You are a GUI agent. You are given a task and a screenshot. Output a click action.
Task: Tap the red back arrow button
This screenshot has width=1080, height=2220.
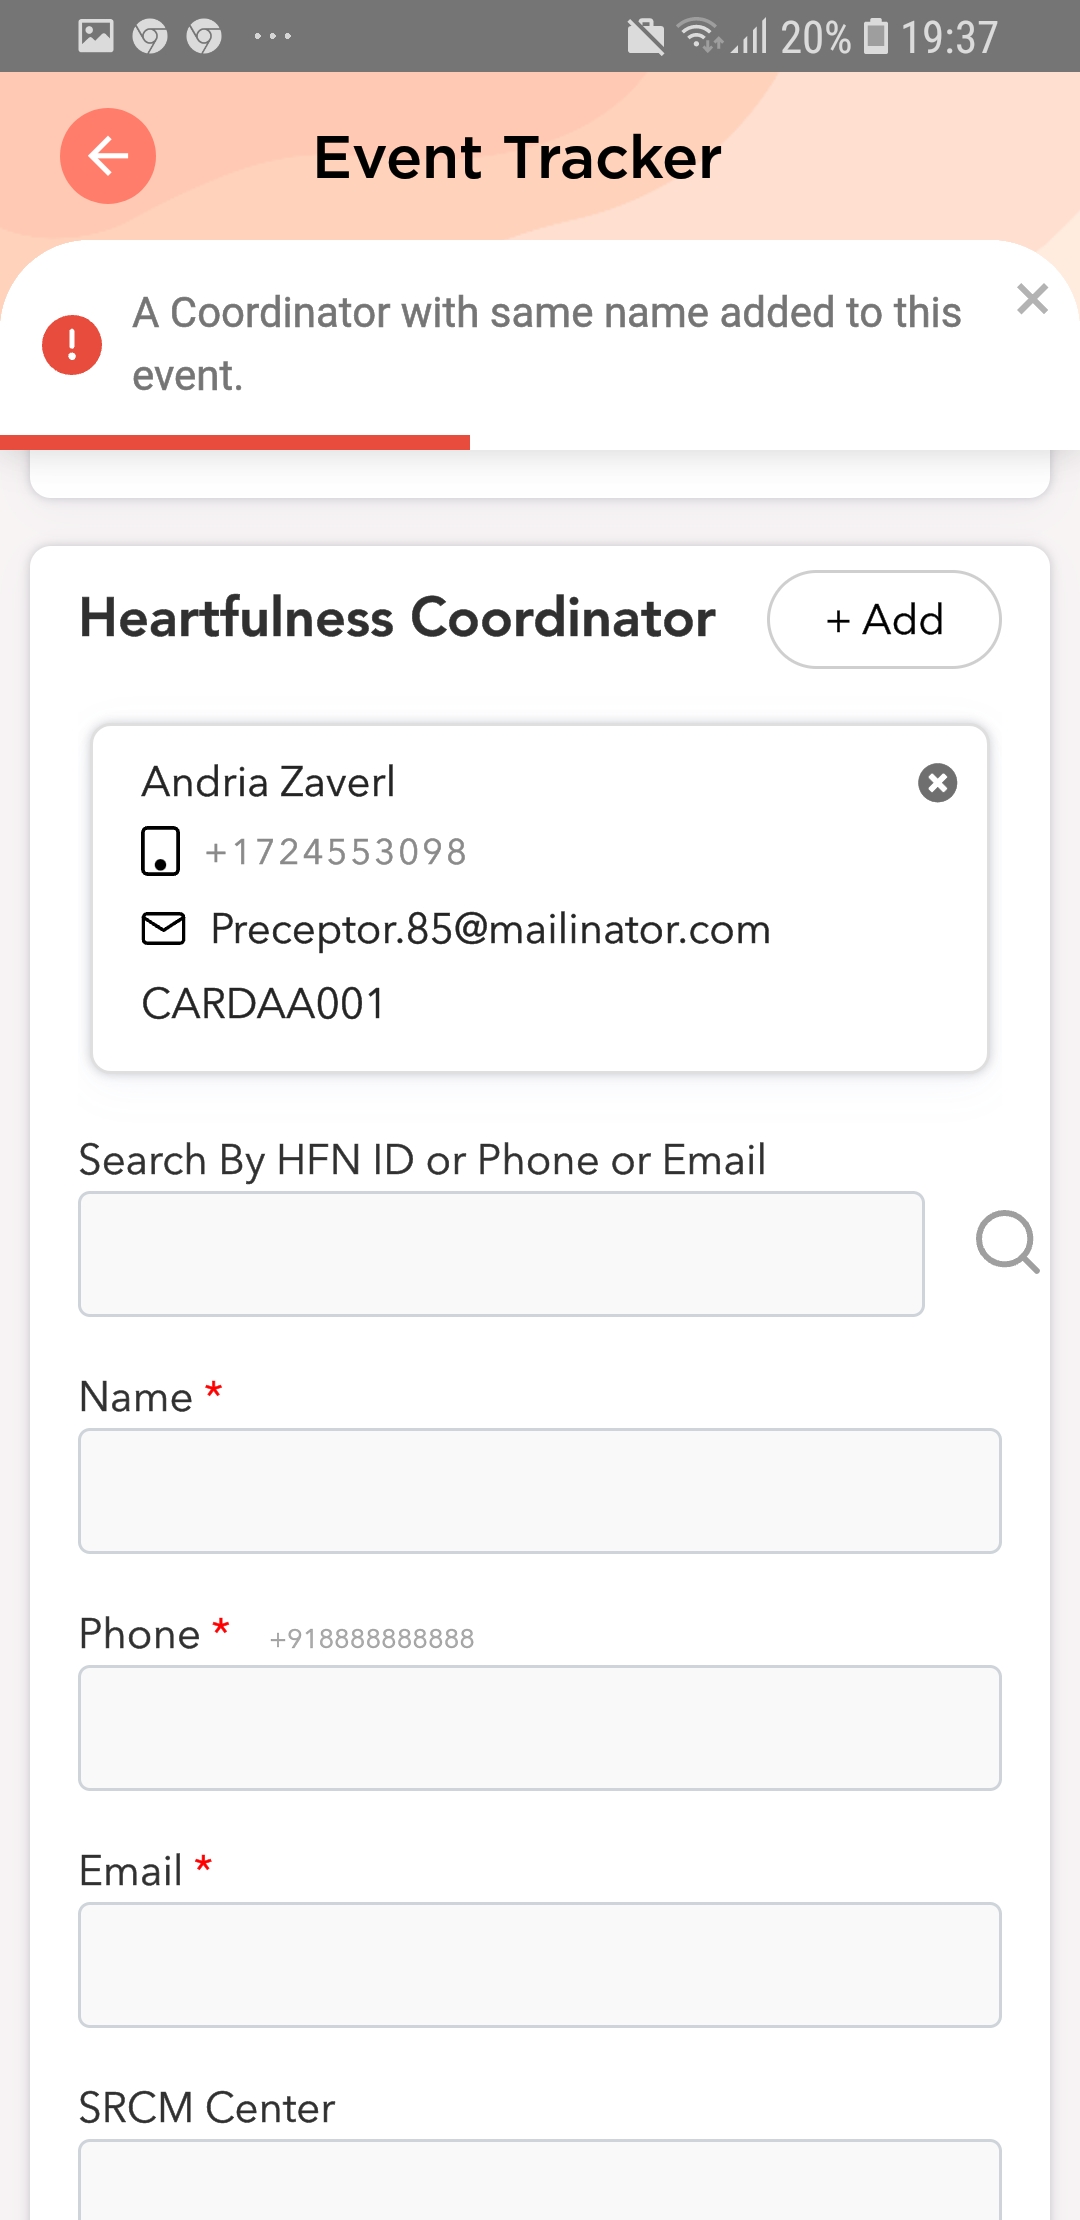coord(108,156)
